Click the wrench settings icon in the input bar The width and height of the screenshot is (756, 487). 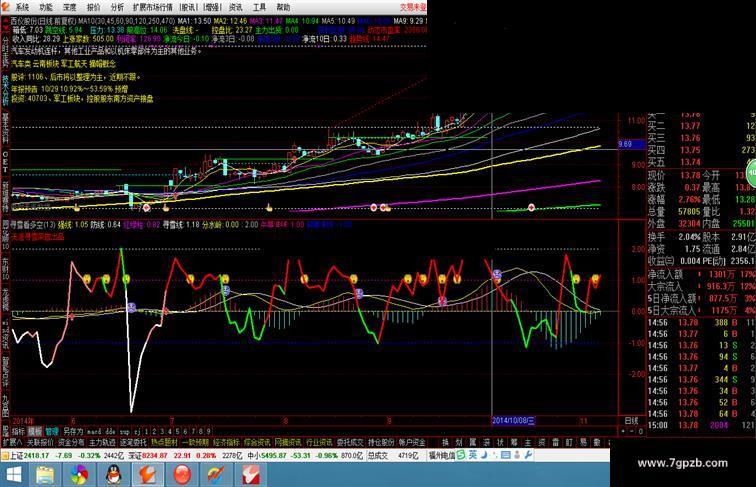(x=528, y=455)
